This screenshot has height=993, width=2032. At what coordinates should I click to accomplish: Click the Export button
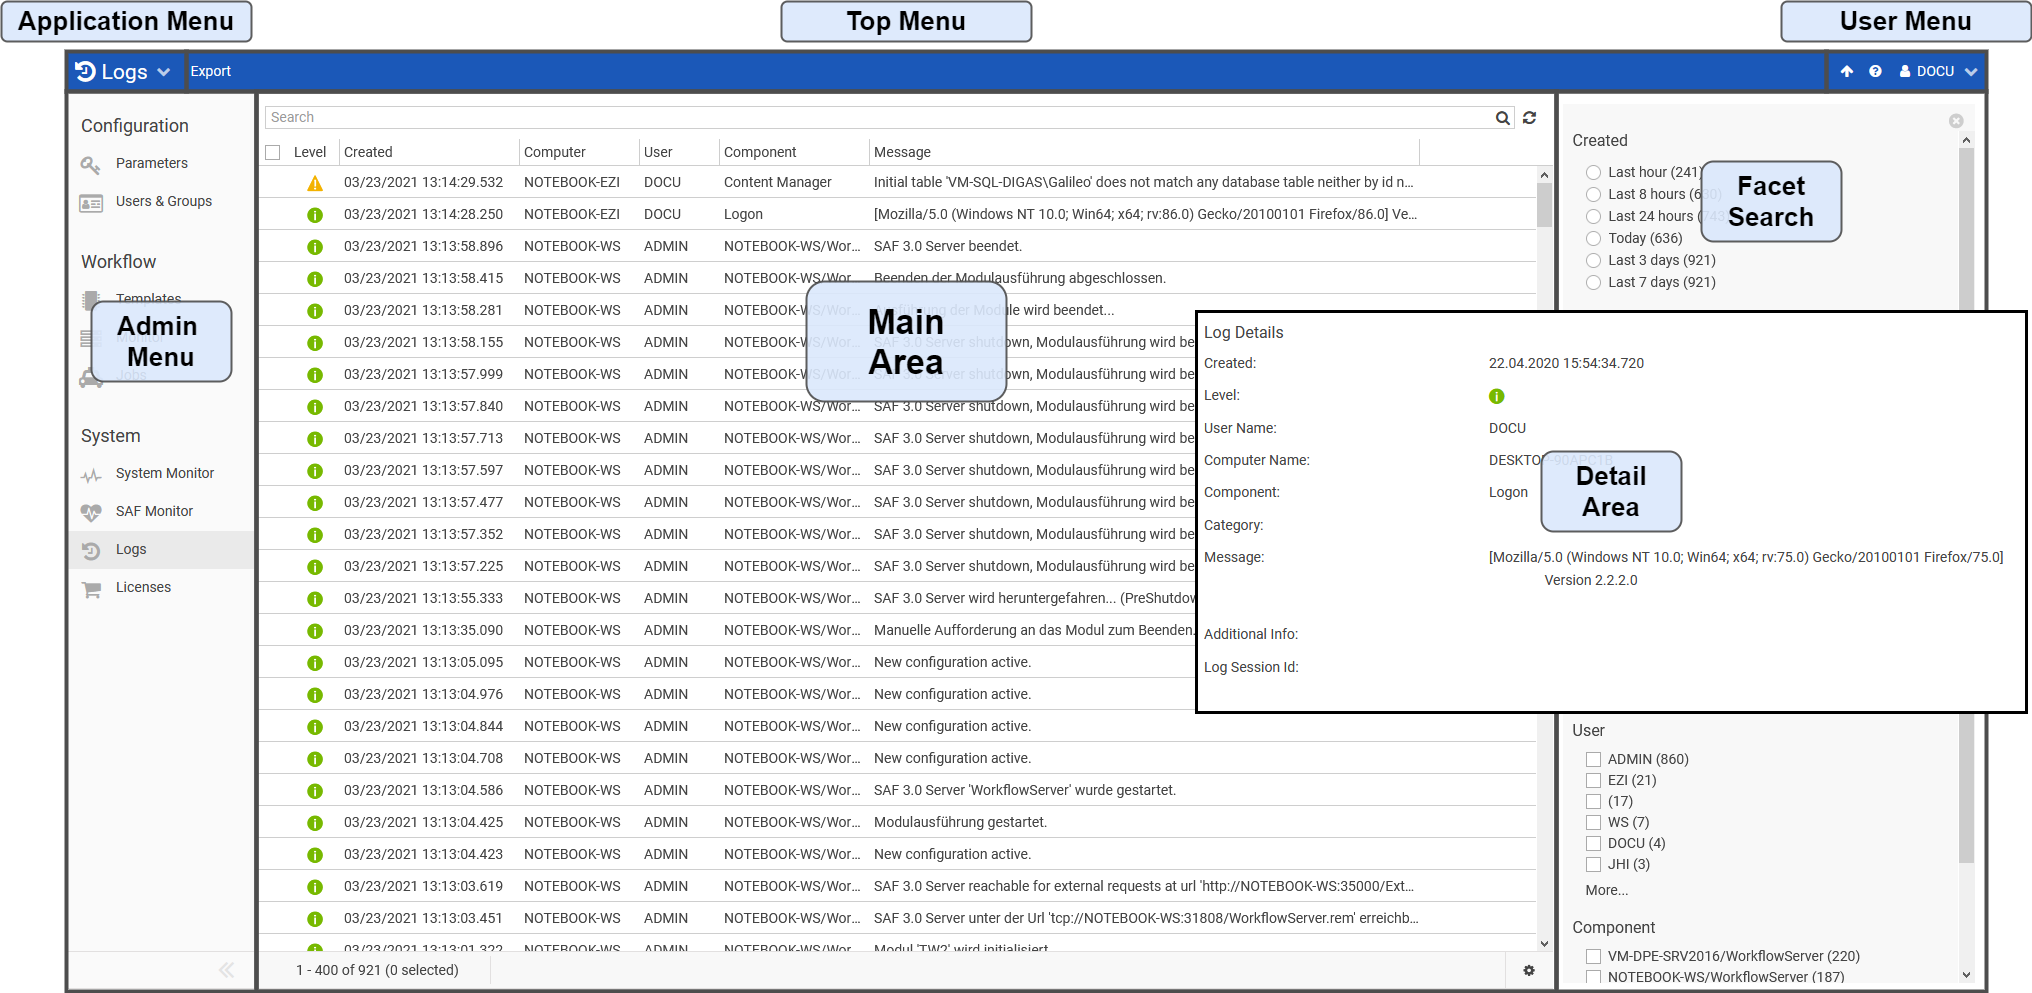210,72
